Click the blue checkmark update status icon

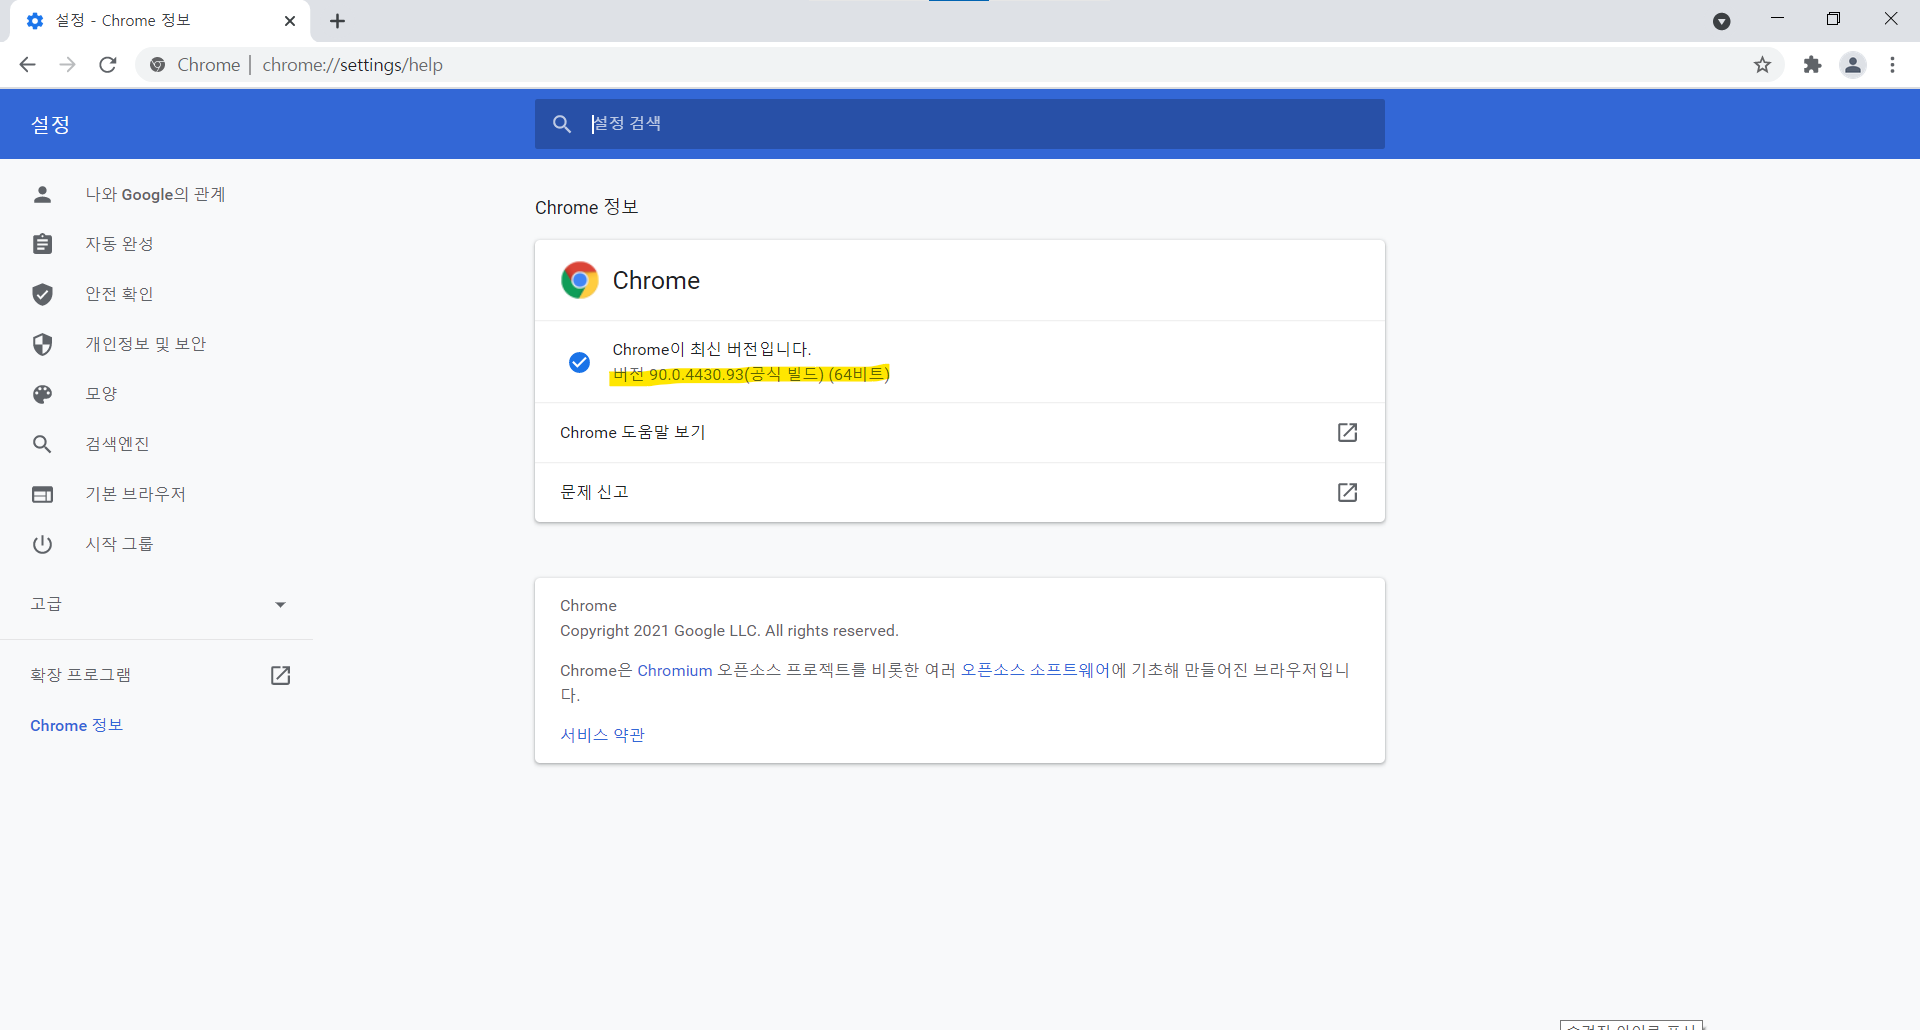pyautogui.click(x=579, y=362)
